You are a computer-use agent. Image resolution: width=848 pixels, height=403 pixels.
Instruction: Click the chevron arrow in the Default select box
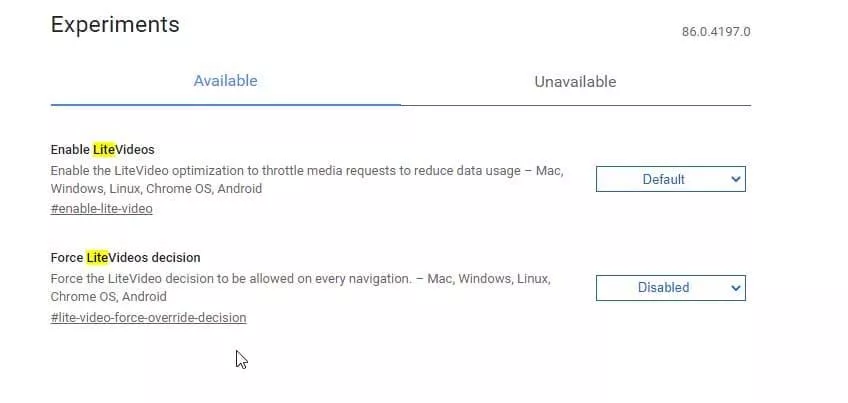click(x=736, y=179)
